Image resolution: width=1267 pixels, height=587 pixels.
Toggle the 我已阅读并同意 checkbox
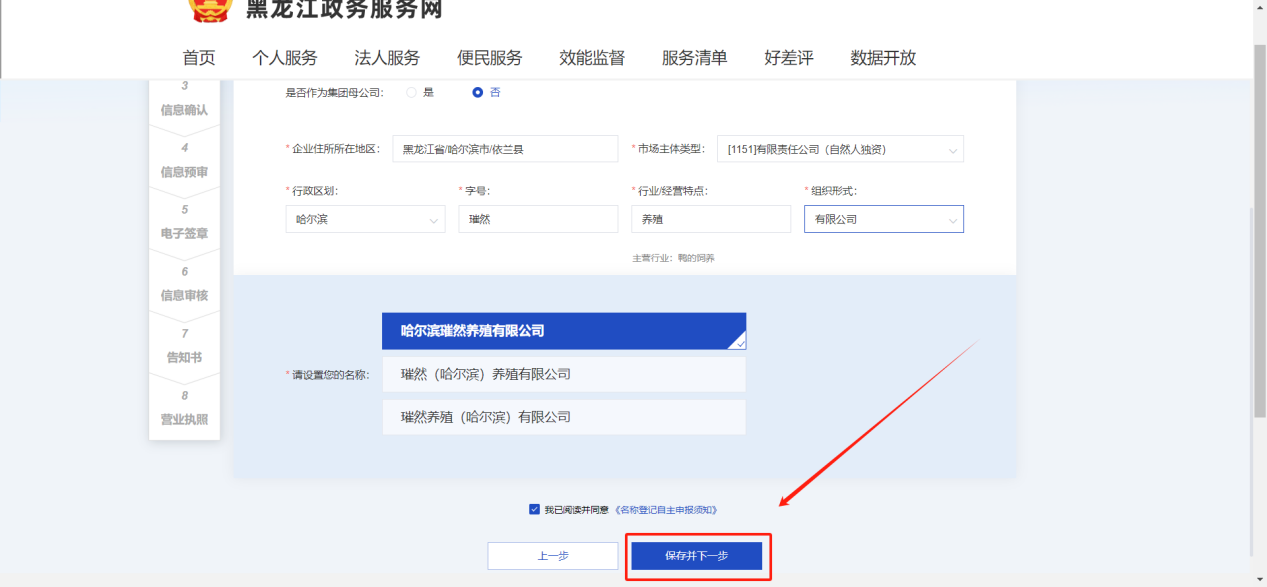534,509
